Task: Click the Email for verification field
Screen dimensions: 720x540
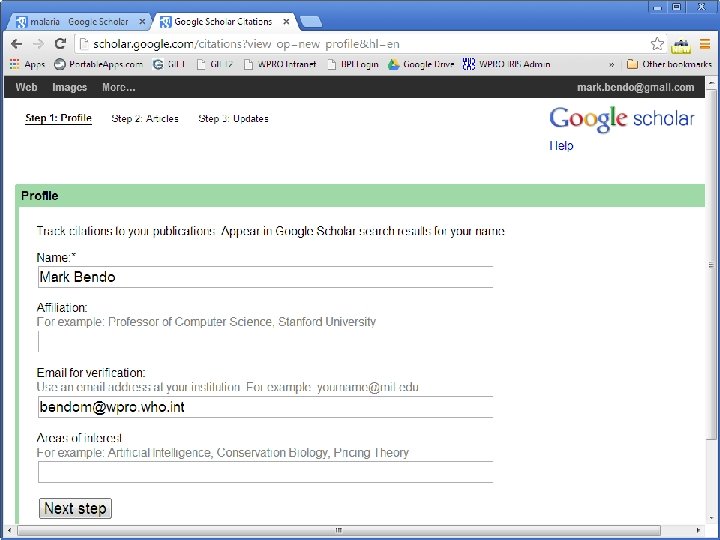Action: (265, 407)
